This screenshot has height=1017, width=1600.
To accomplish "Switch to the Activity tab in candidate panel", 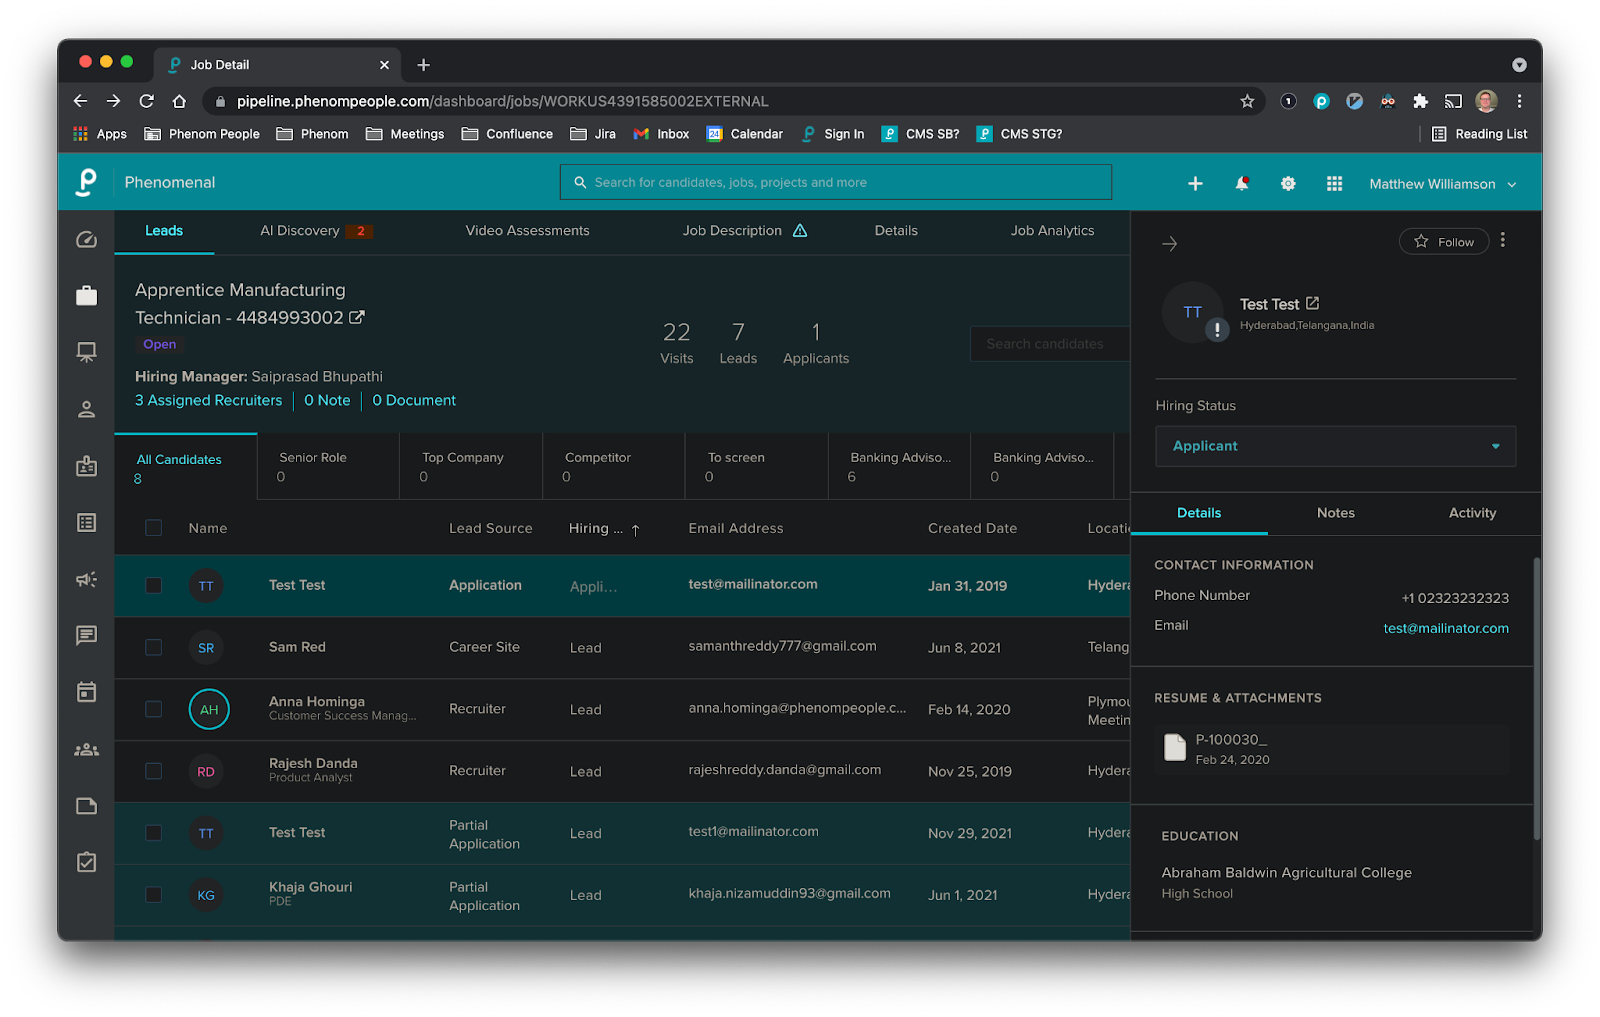I will [1472, 513].
